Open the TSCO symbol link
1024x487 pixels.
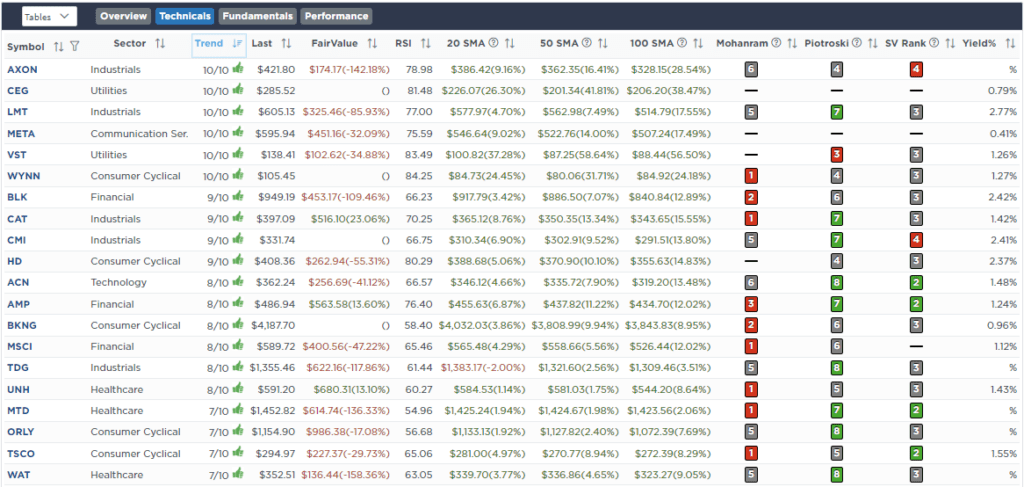pos(20,453)
